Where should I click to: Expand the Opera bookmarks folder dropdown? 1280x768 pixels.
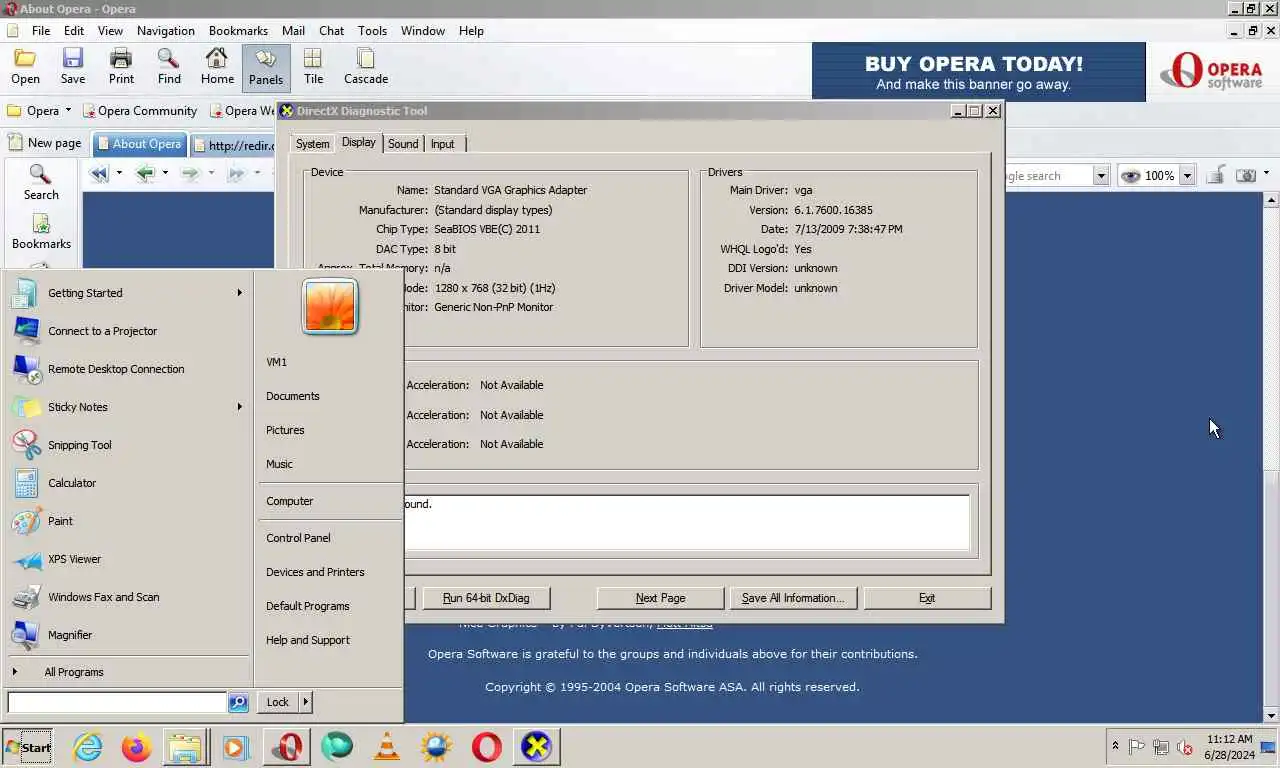pyautogui.click(x=68, y=110)
